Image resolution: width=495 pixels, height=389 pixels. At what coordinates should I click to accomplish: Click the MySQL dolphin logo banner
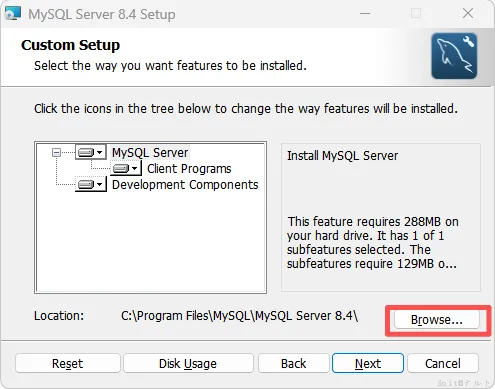pos(454,56)
